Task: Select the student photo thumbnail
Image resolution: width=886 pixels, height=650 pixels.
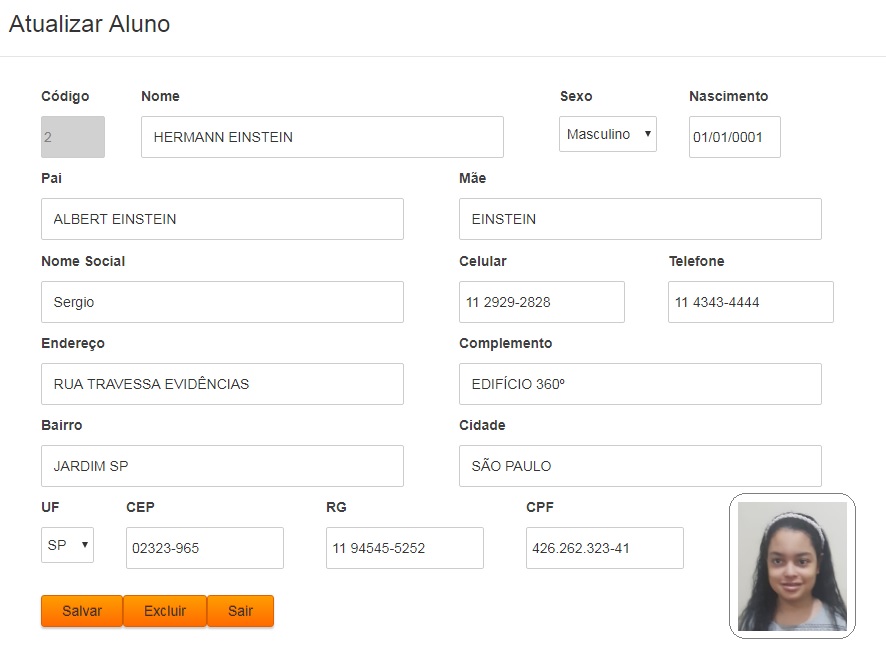Action: tap(792, 566)
